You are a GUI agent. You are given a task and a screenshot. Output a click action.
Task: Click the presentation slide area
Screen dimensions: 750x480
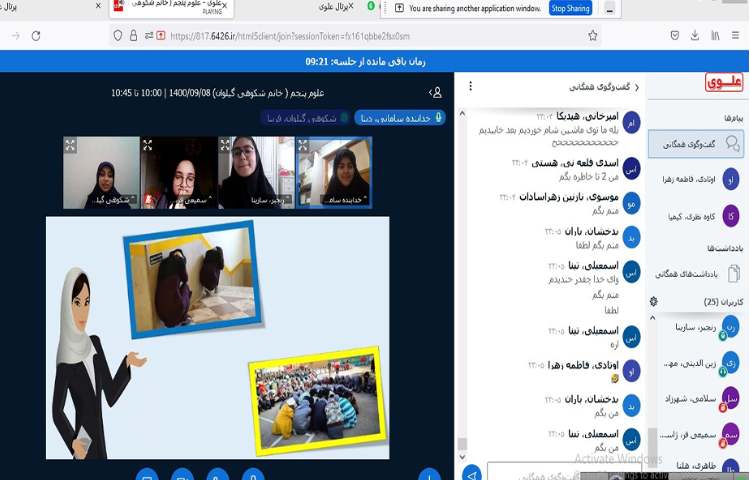point(218,338)
